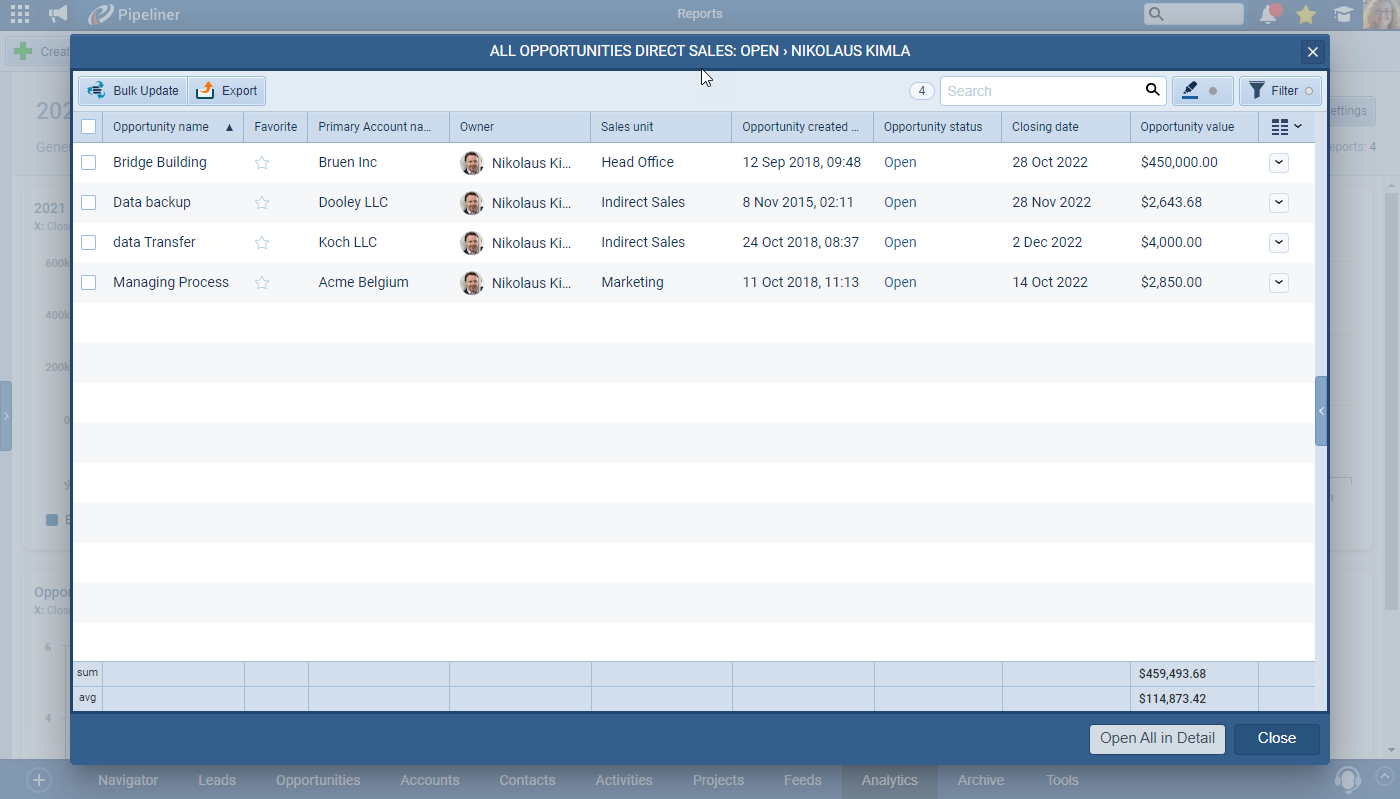Mark Data backup as favorite

coord(262,203)
